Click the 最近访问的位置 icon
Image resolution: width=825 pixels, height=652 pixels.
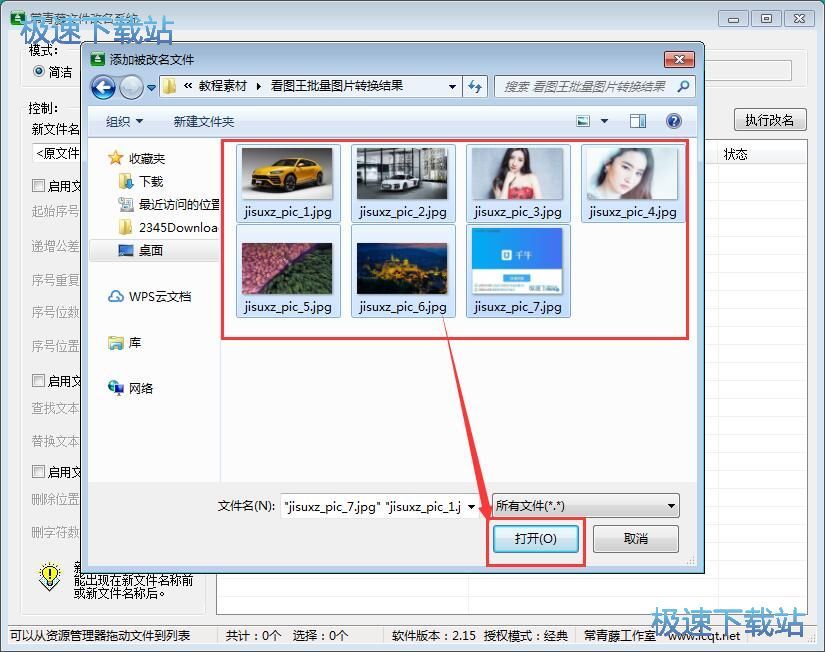[x=125, y=204]
